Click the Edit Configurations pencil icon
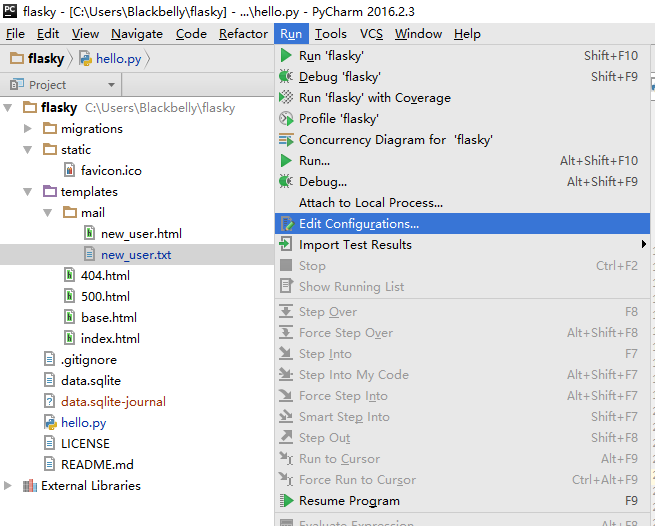This screenshot has height=526, width=655. 287,224
